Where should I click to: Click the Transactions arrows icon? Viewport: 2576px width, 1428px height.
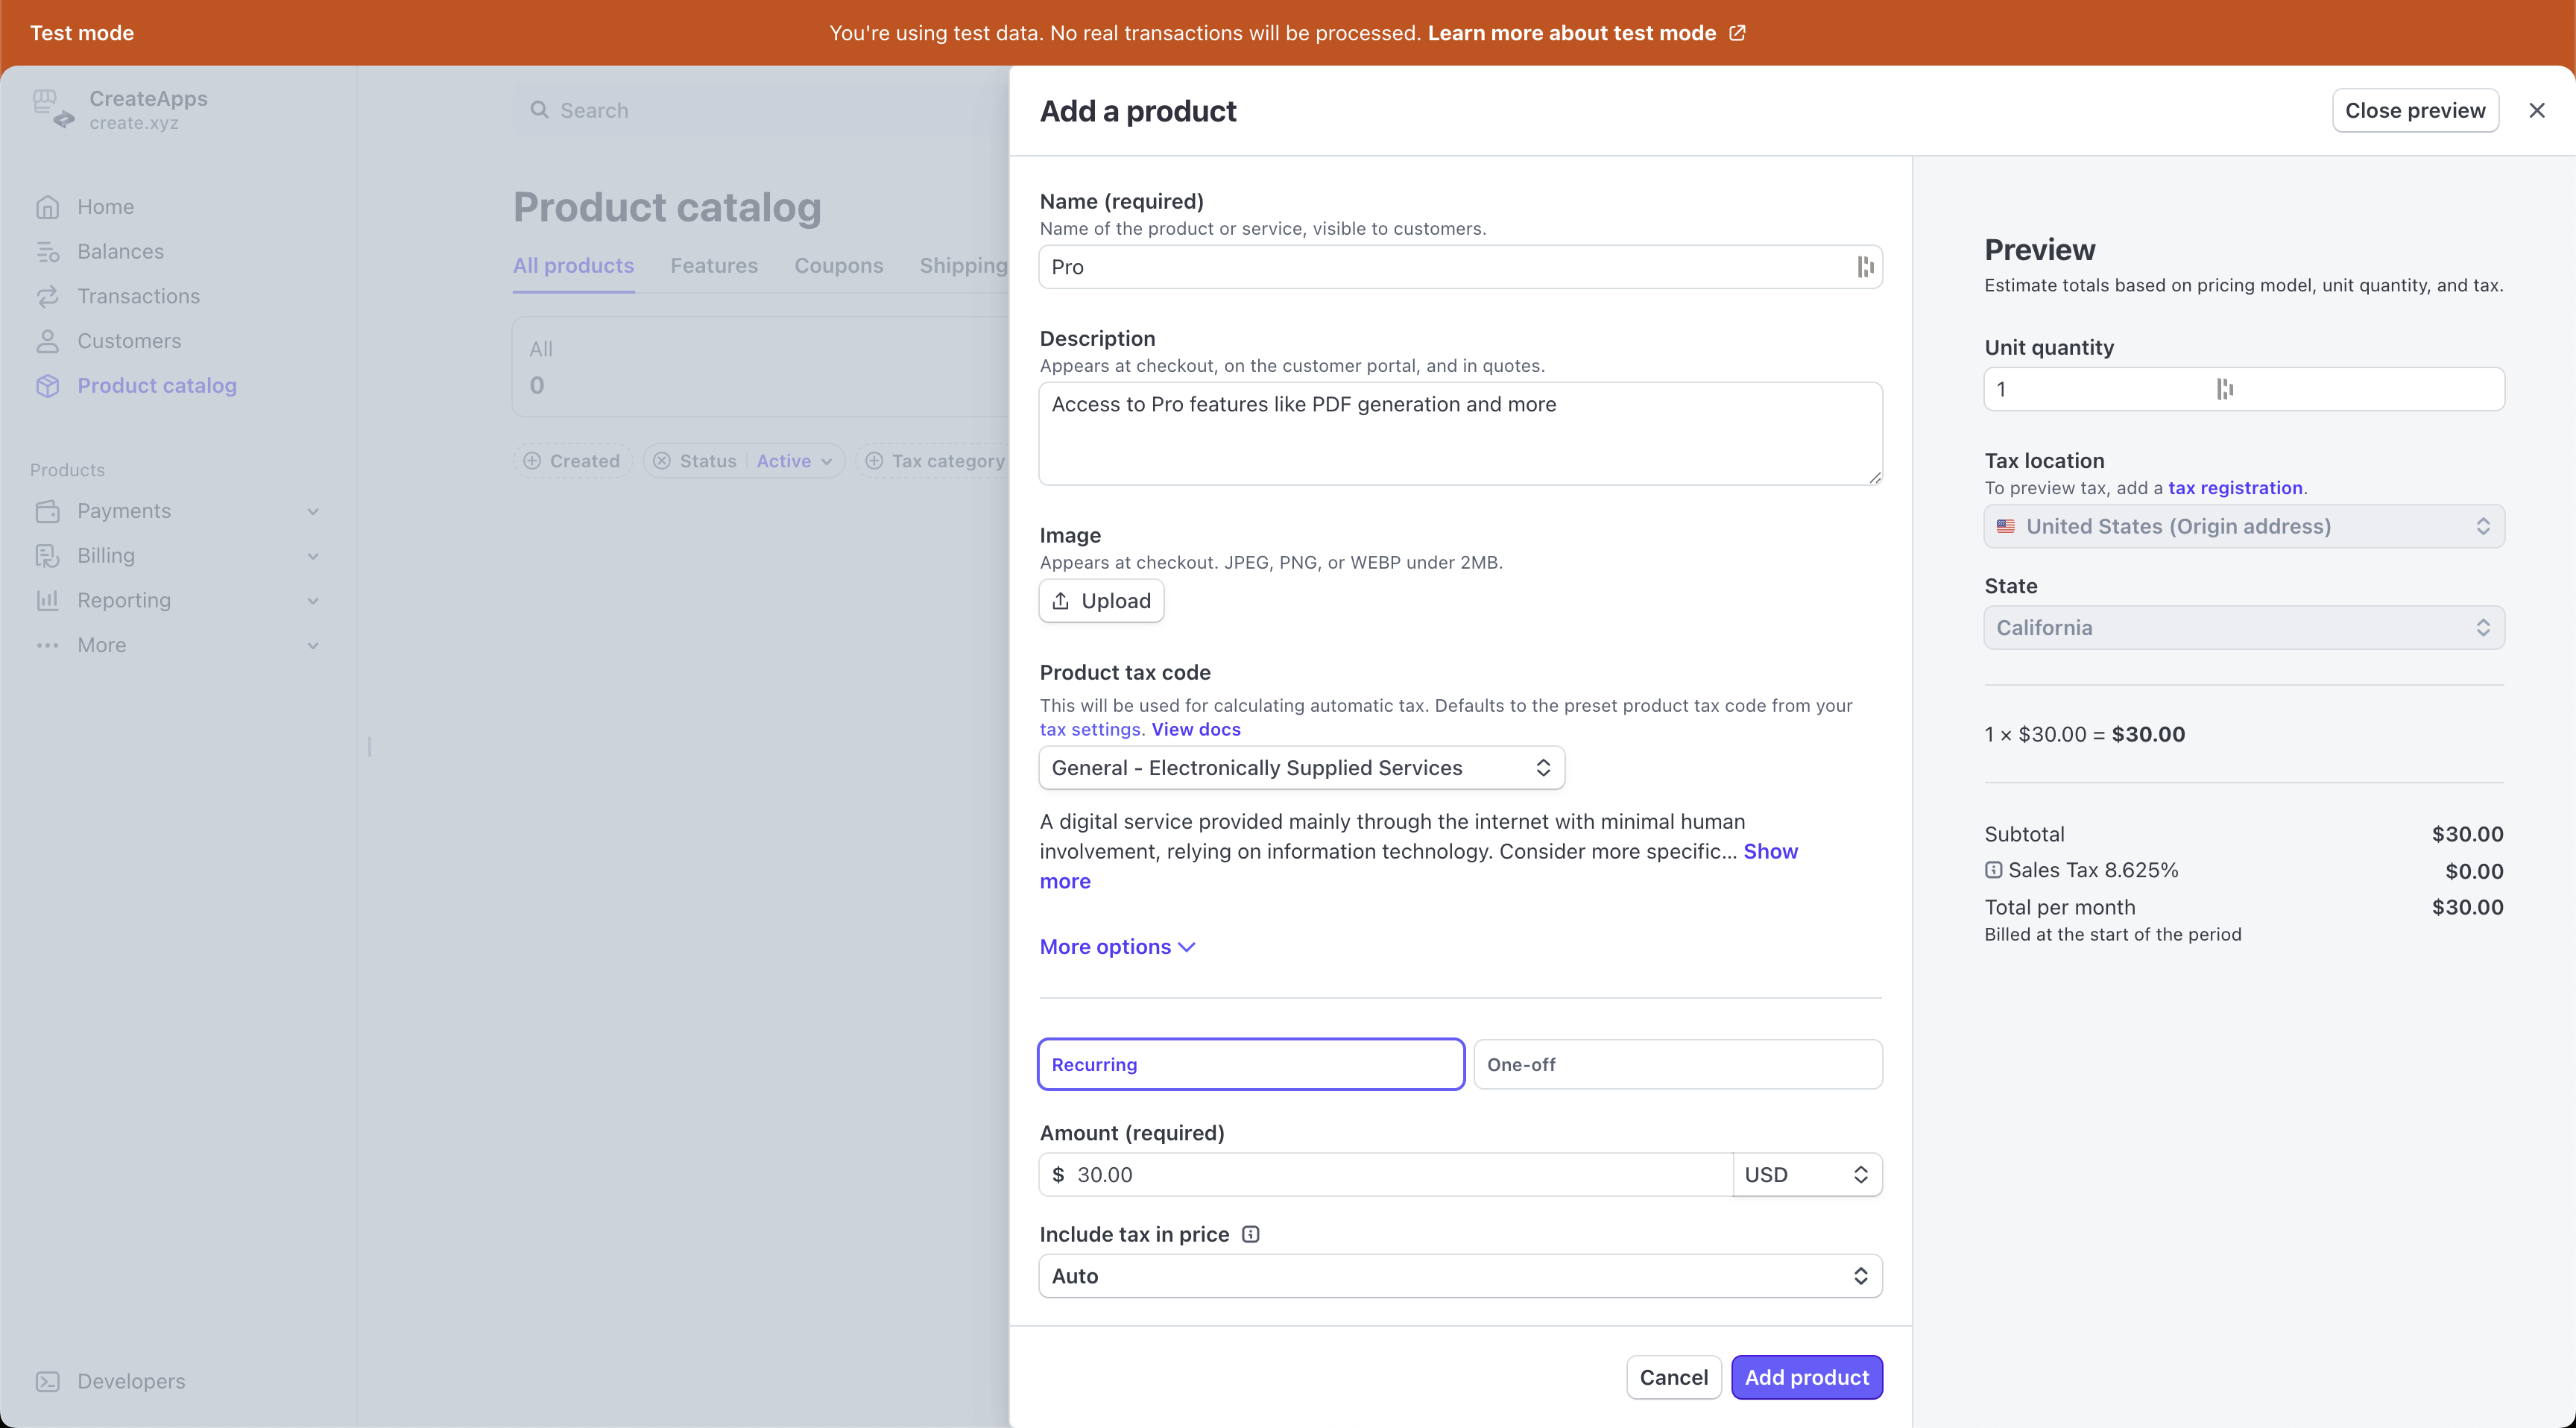47,297
